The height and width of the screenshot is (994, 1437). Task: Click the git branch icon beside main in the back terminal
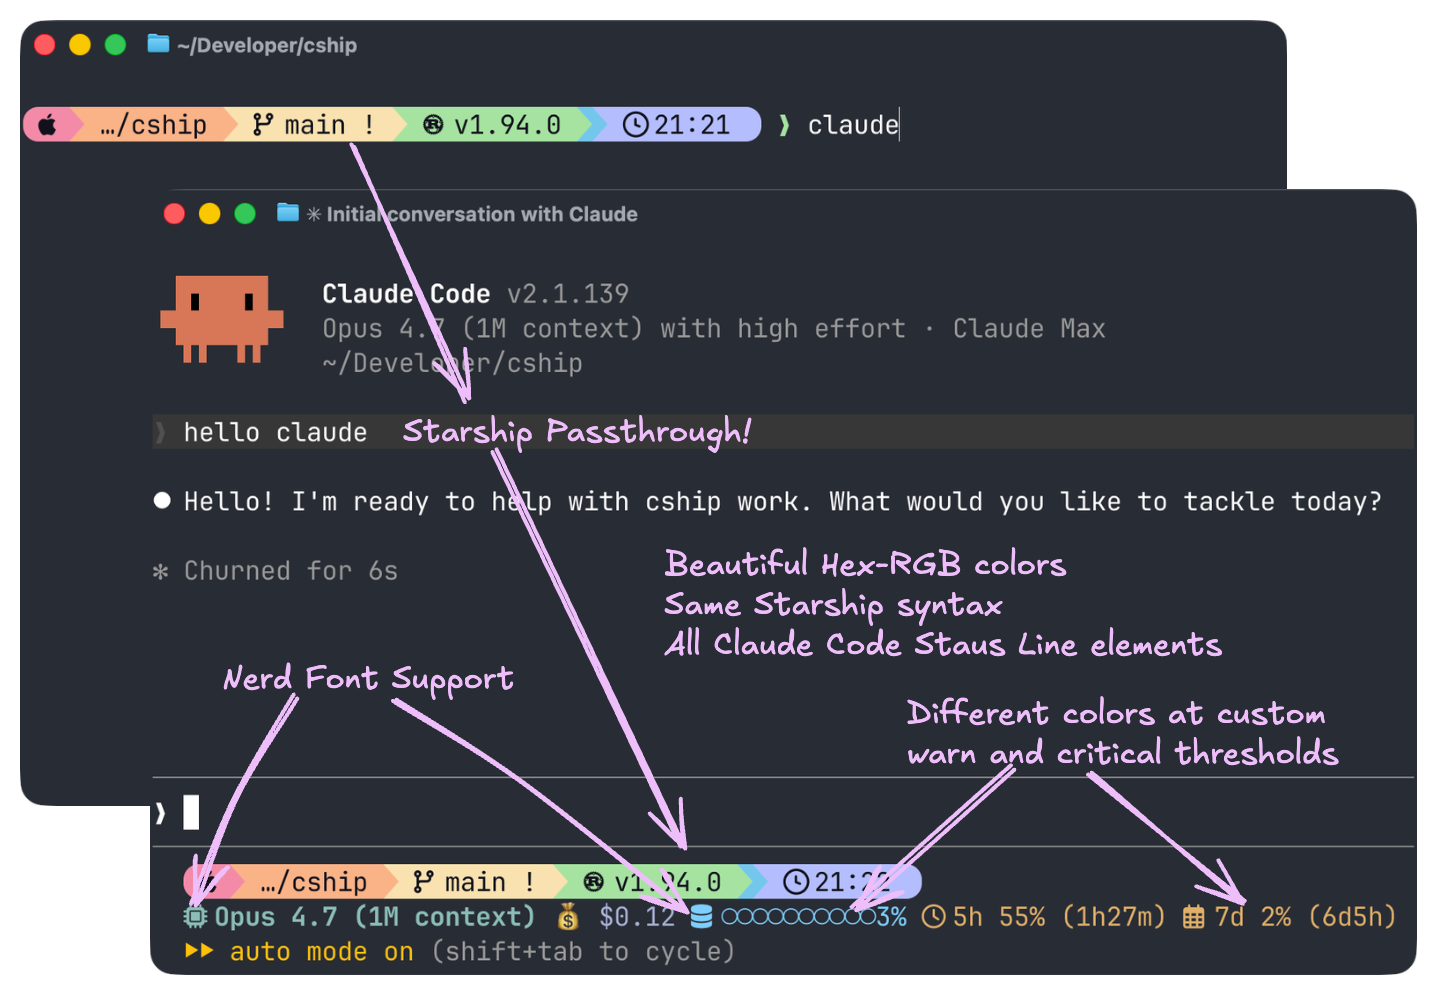pos(263,125)
